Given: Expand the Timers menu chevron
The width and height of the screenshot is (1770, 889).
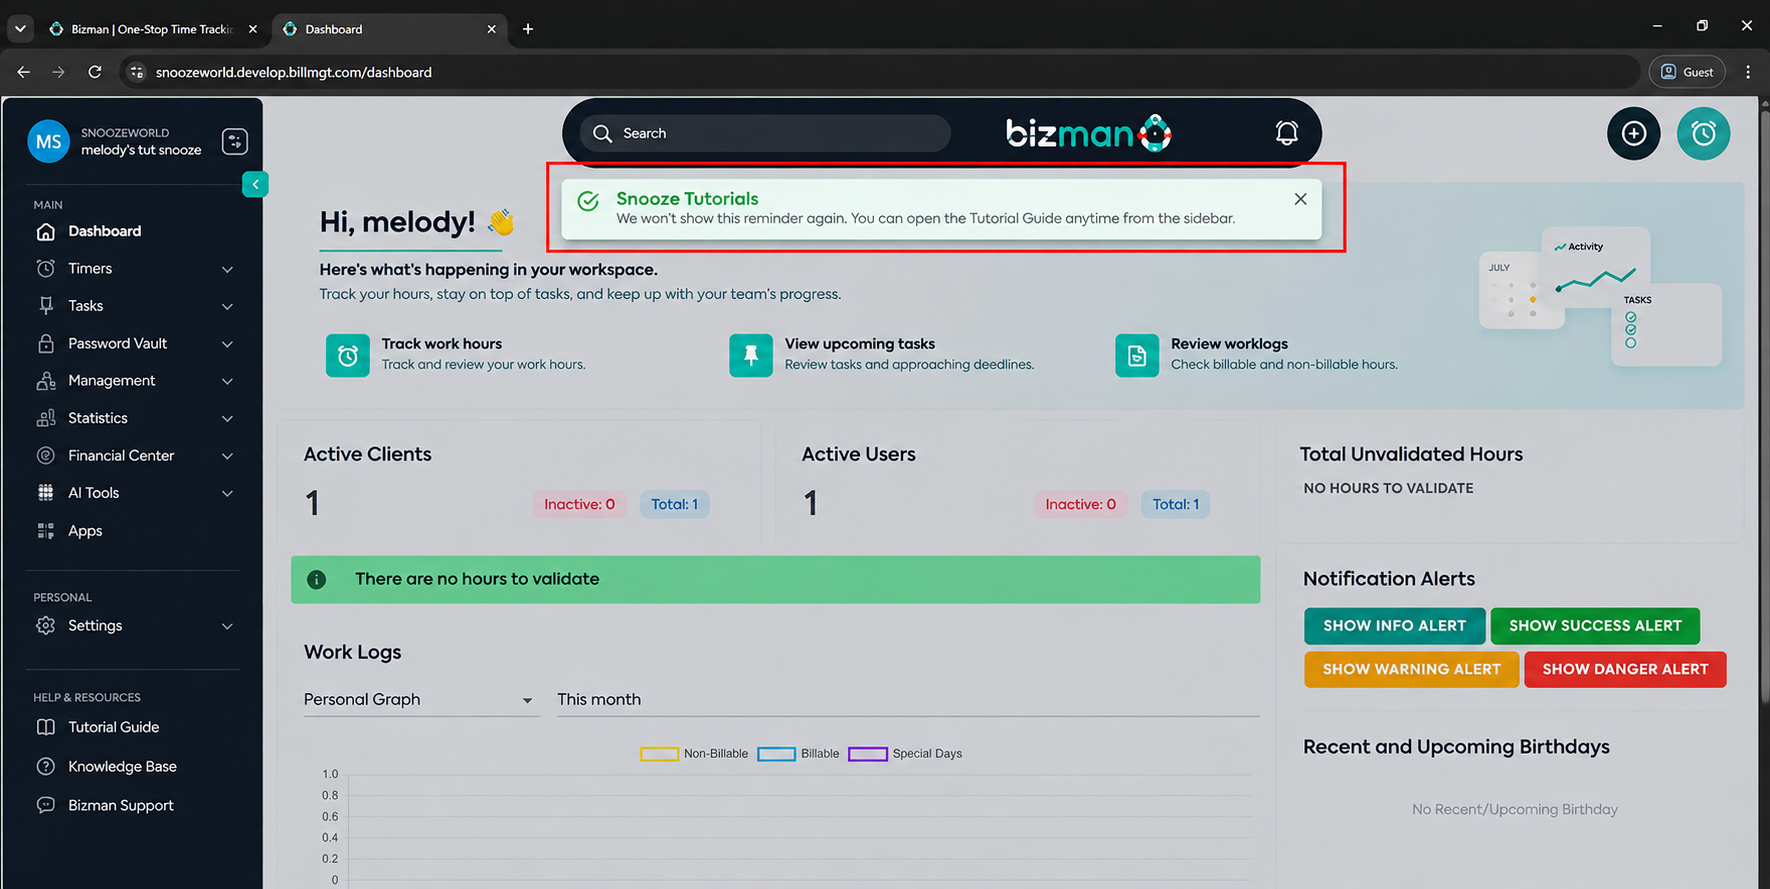Looking at the screenshot, I should tap(227, 269).
